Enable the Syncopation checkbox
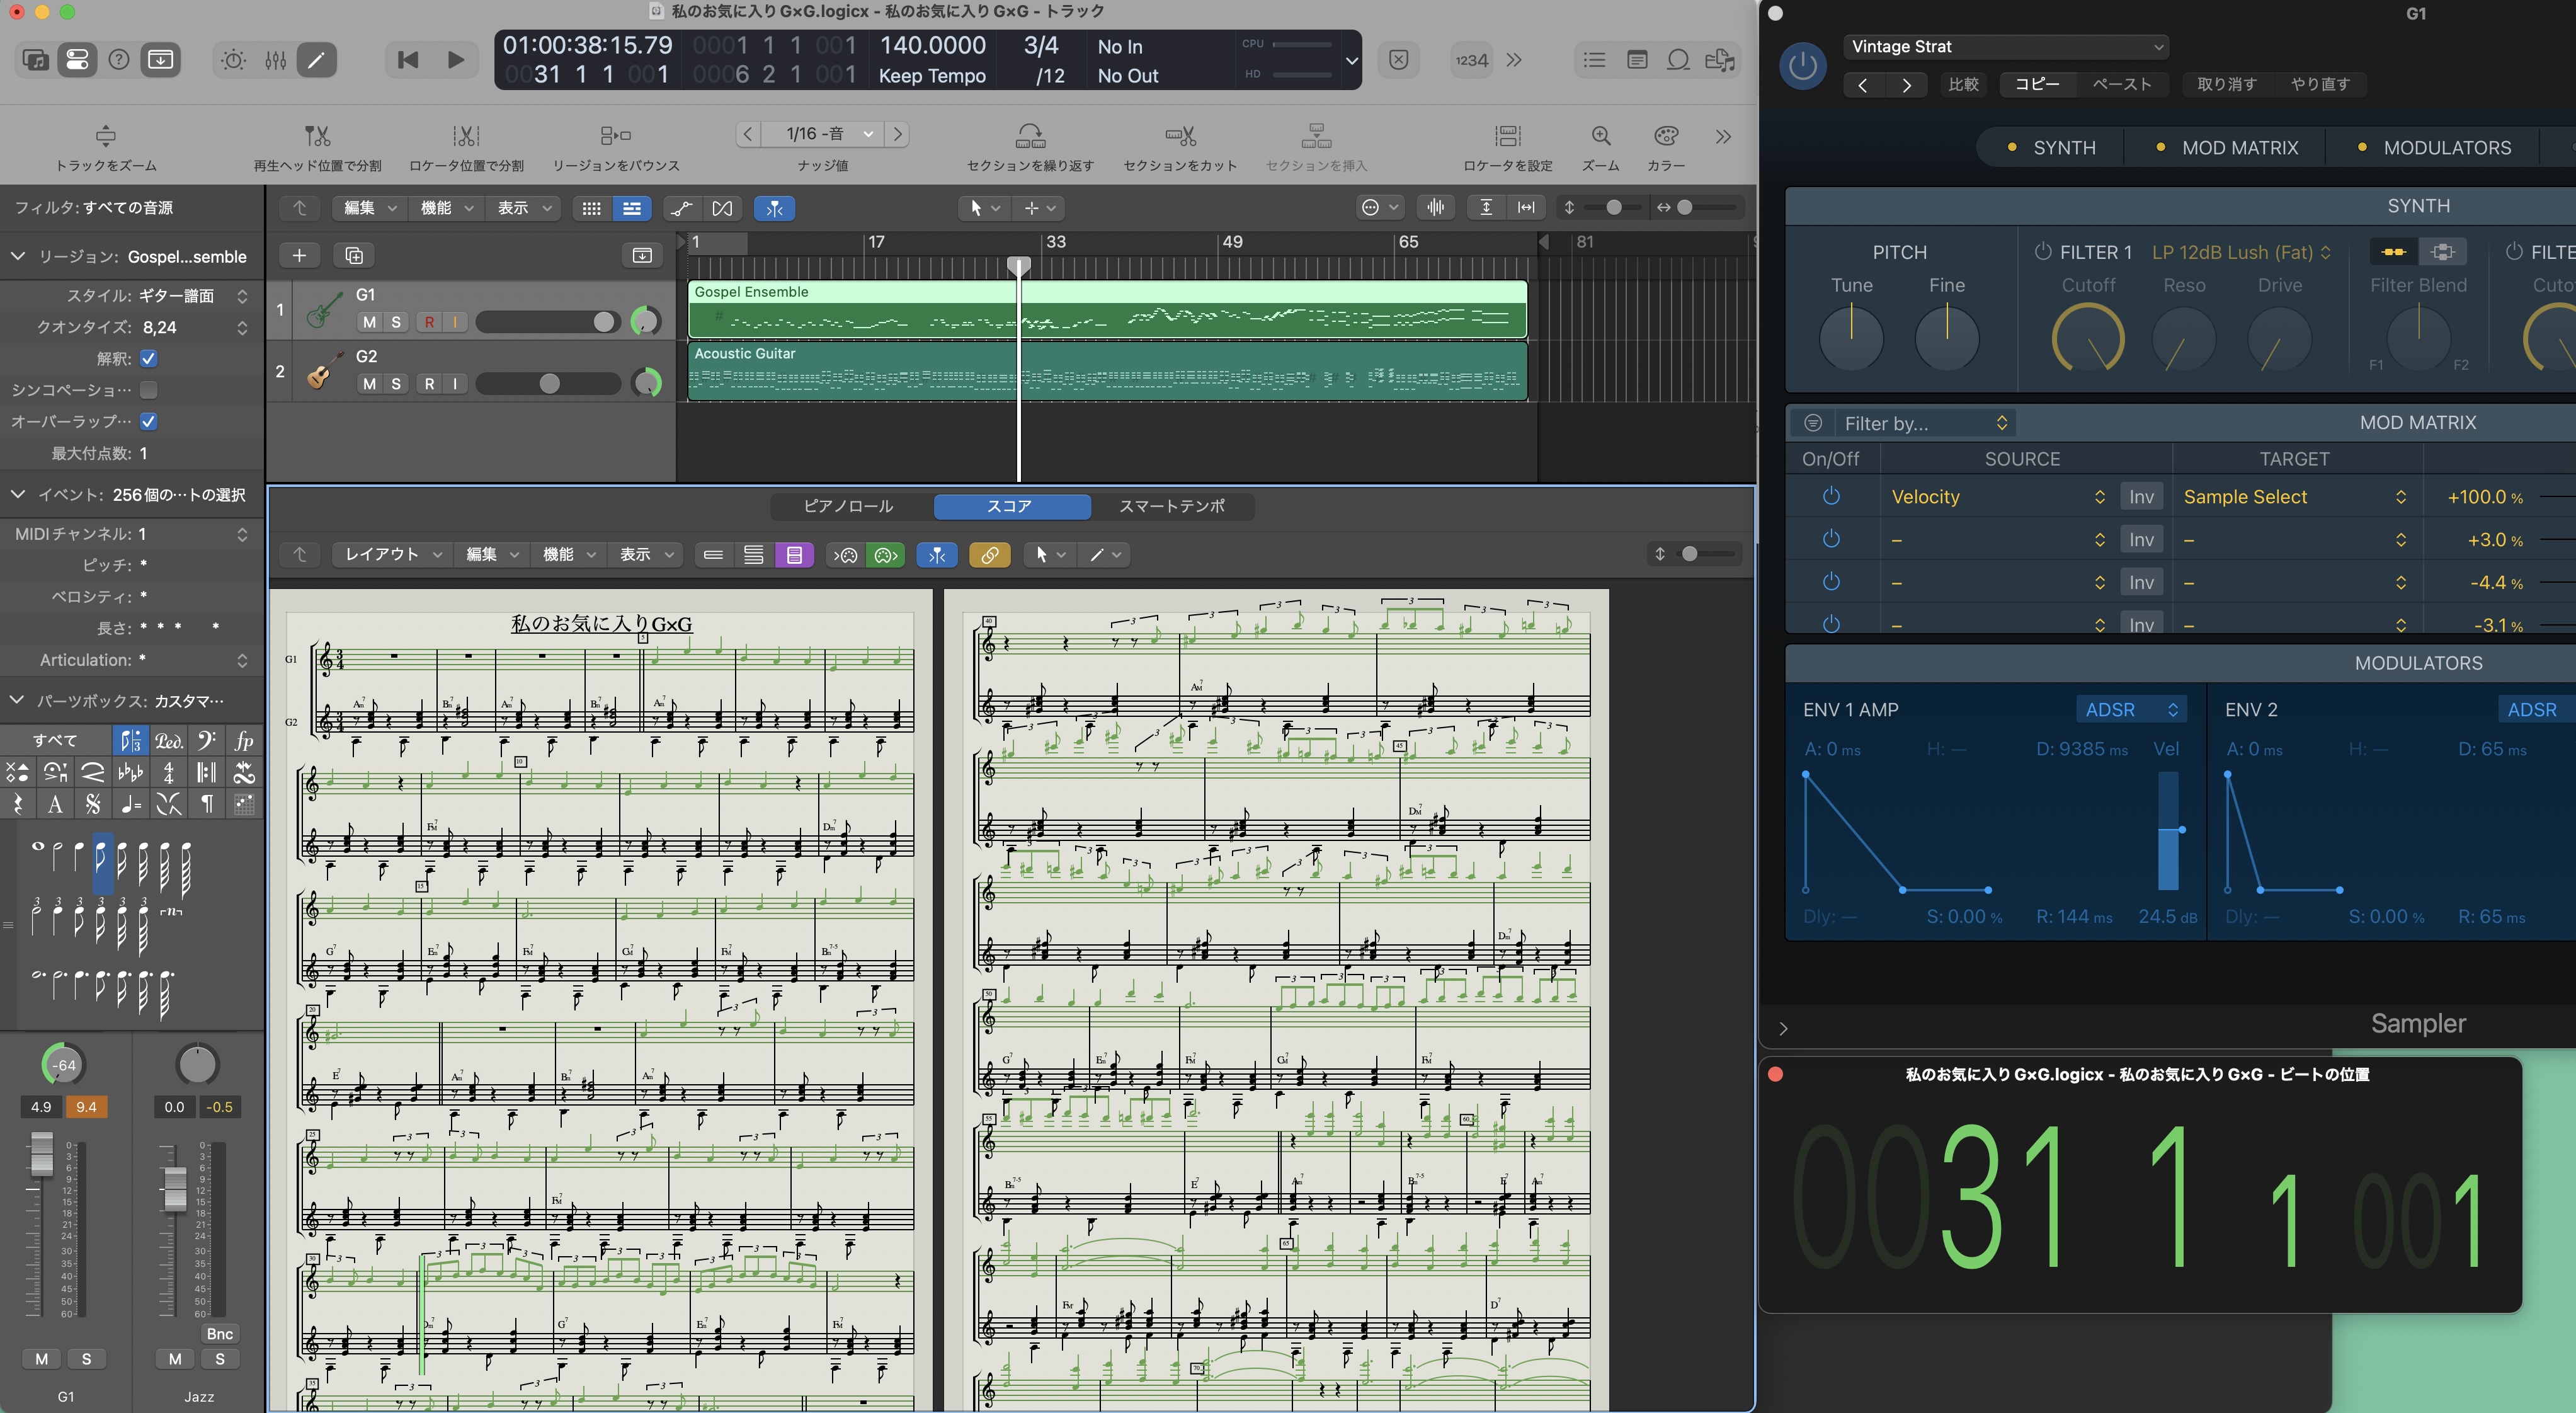 149,390
